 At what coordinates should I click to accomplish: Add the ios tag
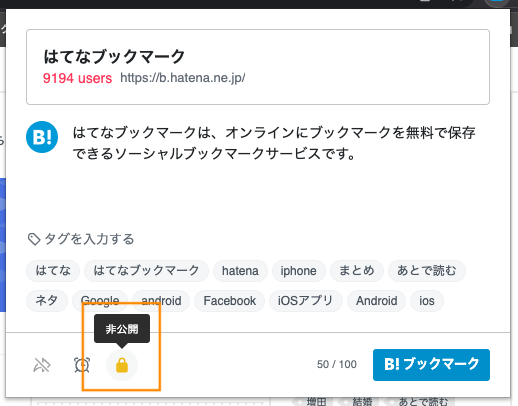(x=427, y=301)
